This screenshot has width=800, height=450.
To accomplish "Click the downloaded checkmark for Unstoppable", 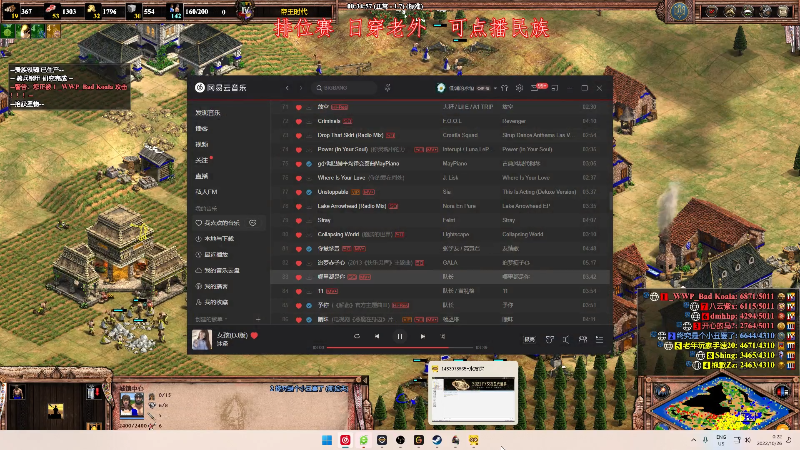I will pos(309,192).
